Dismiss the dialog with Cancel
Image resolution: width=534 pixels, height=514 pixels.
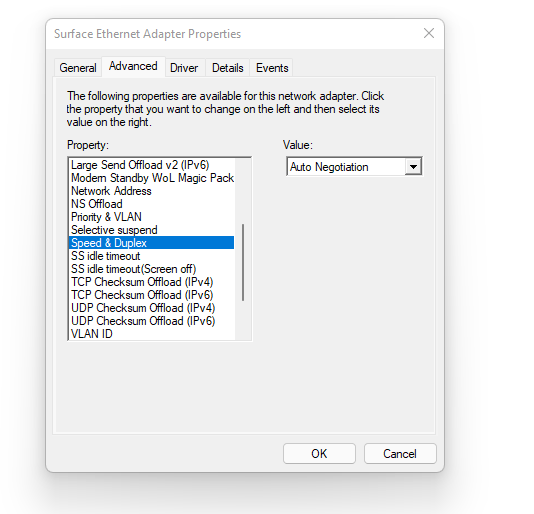pyautogui.click(x=400, y=453)
